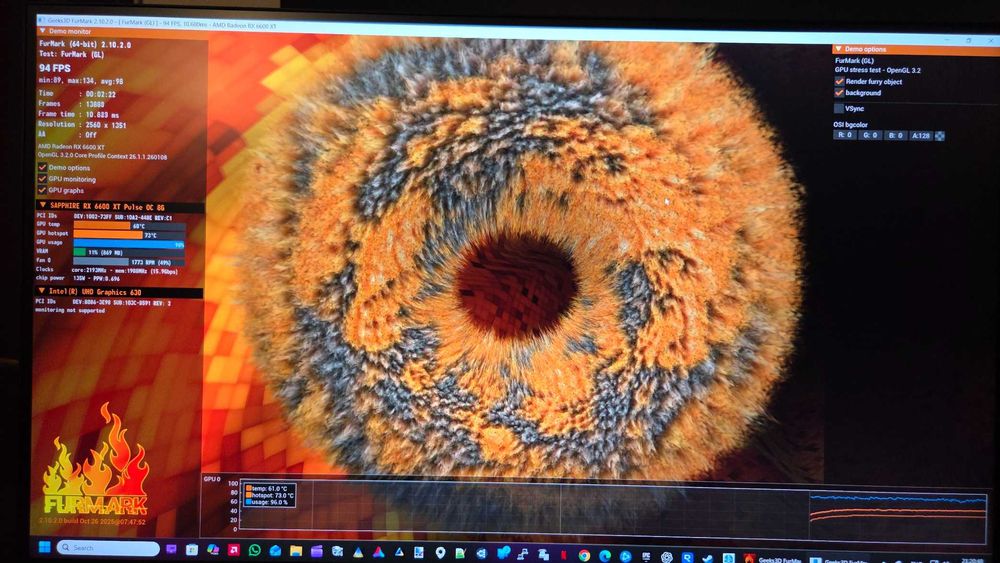The image size is (1000, 563).
Task: Uncheck Demo options in Demo monitor
Action: [43, 168]
